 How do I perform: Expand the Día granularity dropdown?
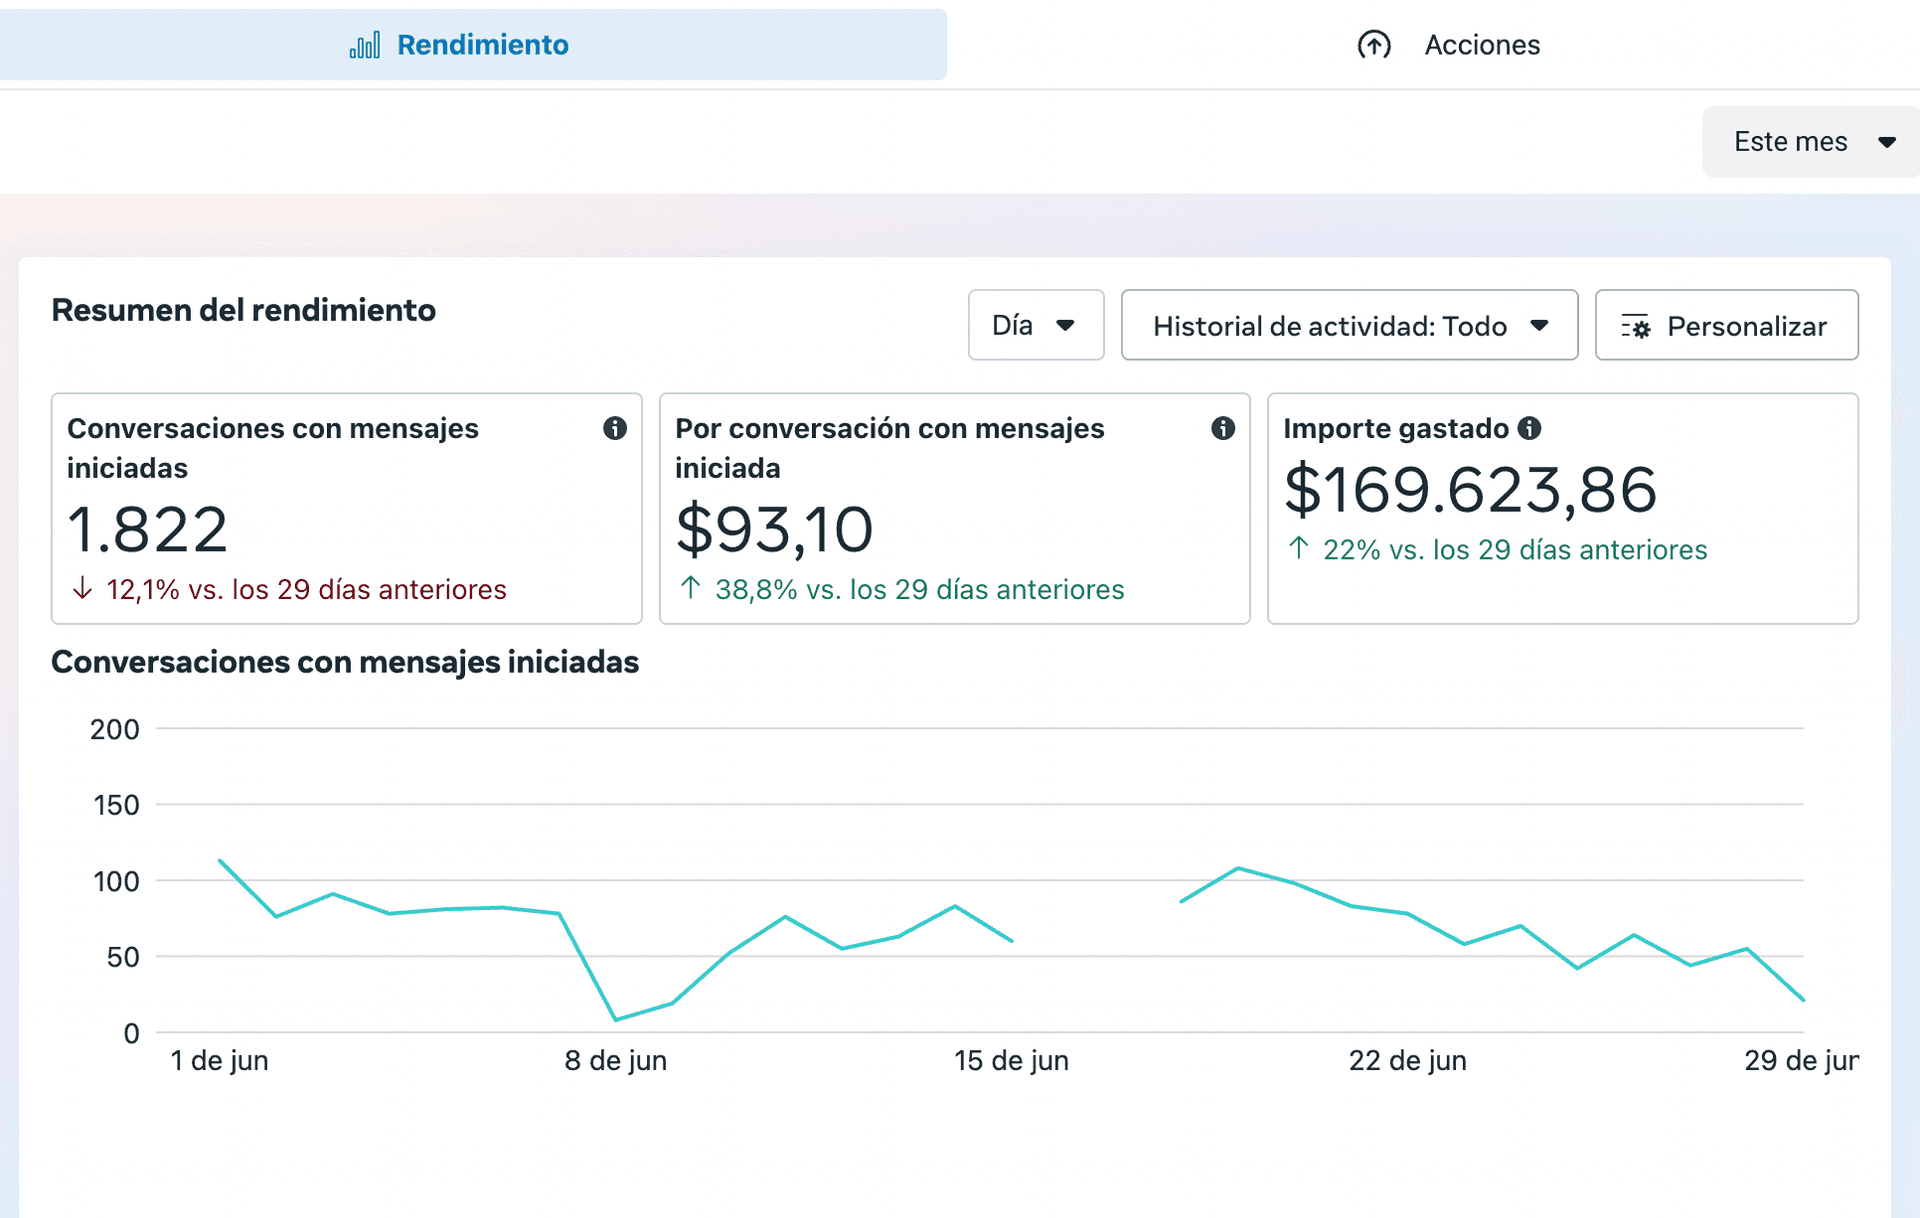pyautogui.click(x=1013, y=326)
